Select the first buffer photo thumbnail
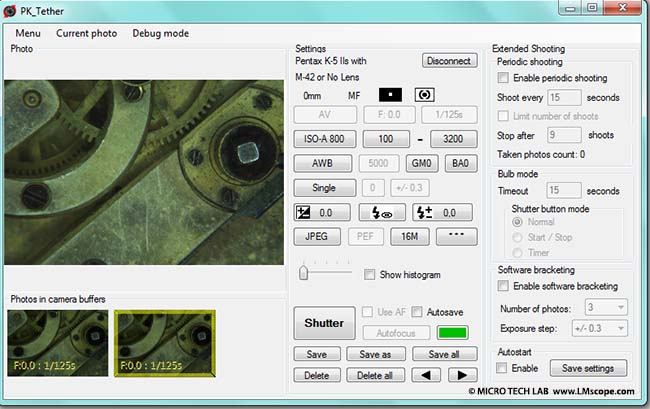650x409 pixels. 58,343
